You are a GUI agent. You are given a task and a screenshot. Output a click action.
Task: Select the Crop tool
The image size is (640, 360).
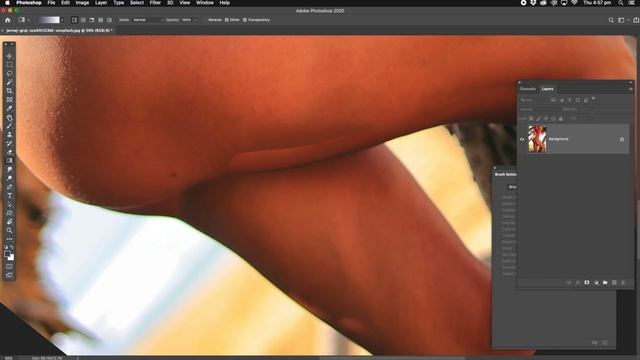(9, 91)
